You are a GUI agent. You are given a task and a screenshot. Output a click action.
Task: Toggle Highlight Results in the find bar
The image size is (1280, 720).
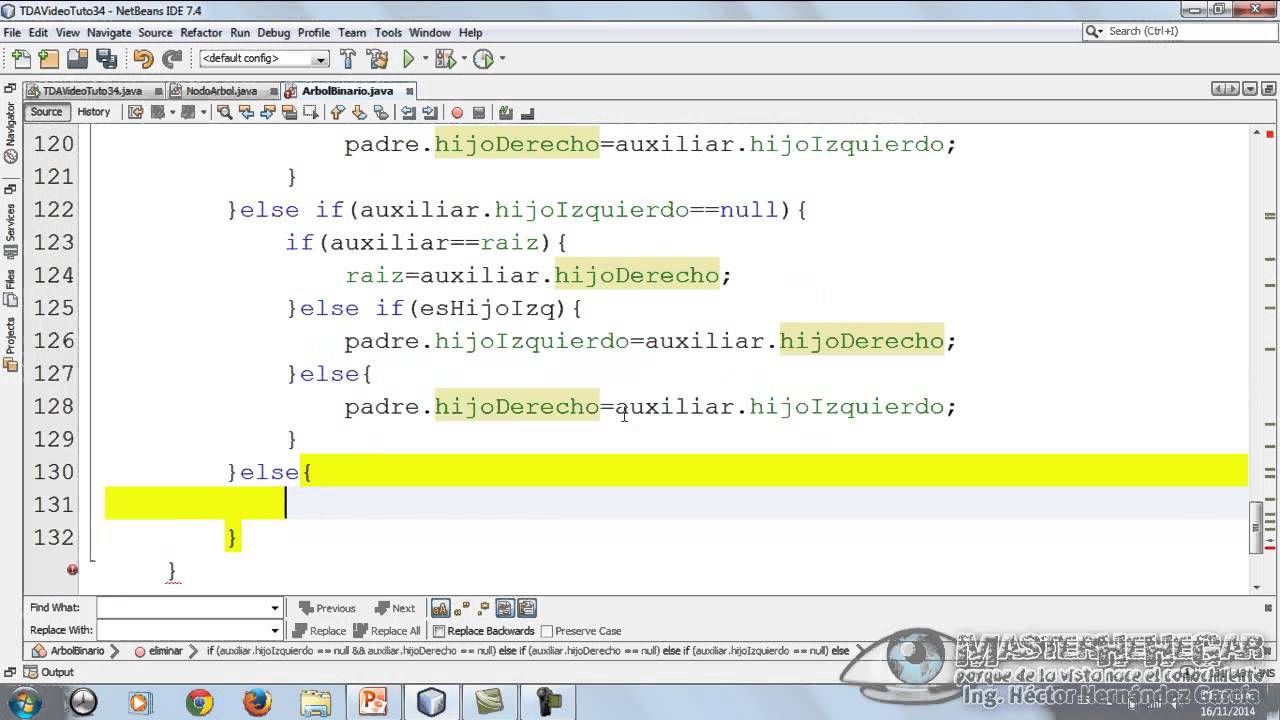(504, 607)
